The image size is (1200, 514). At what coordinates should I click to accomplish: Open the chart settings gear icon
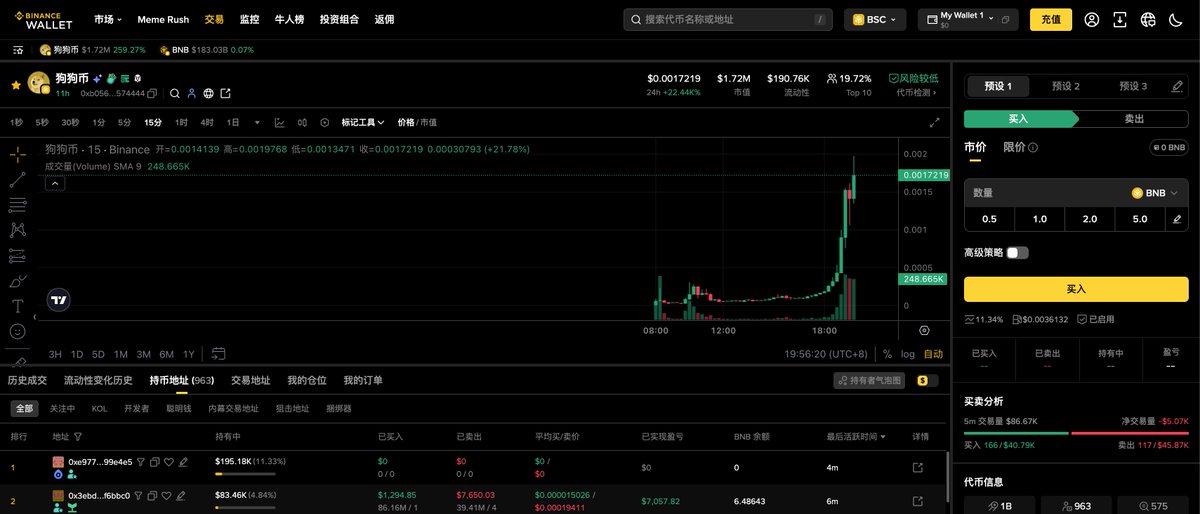924,330
